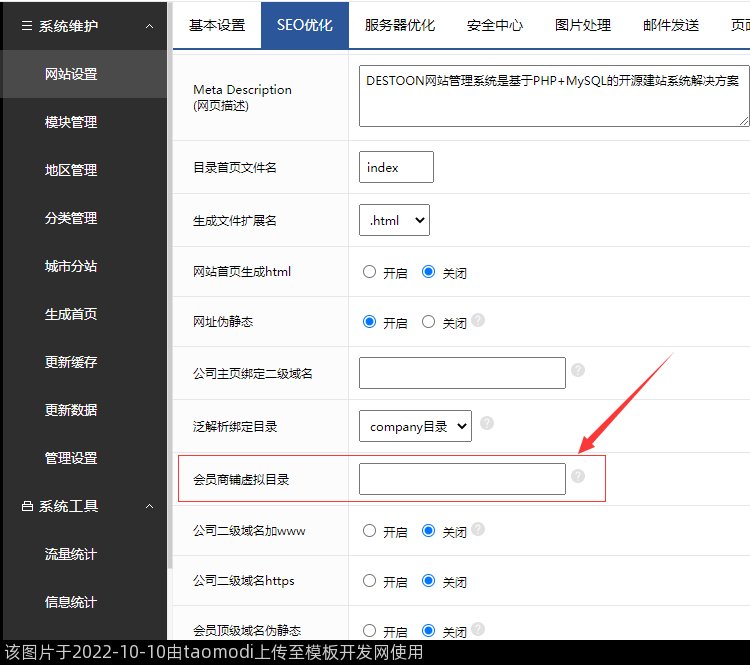Viewport: 750px width, 665px height.
Task: Click help icon next to company目录 dropdown
Action: click(487, 424)
